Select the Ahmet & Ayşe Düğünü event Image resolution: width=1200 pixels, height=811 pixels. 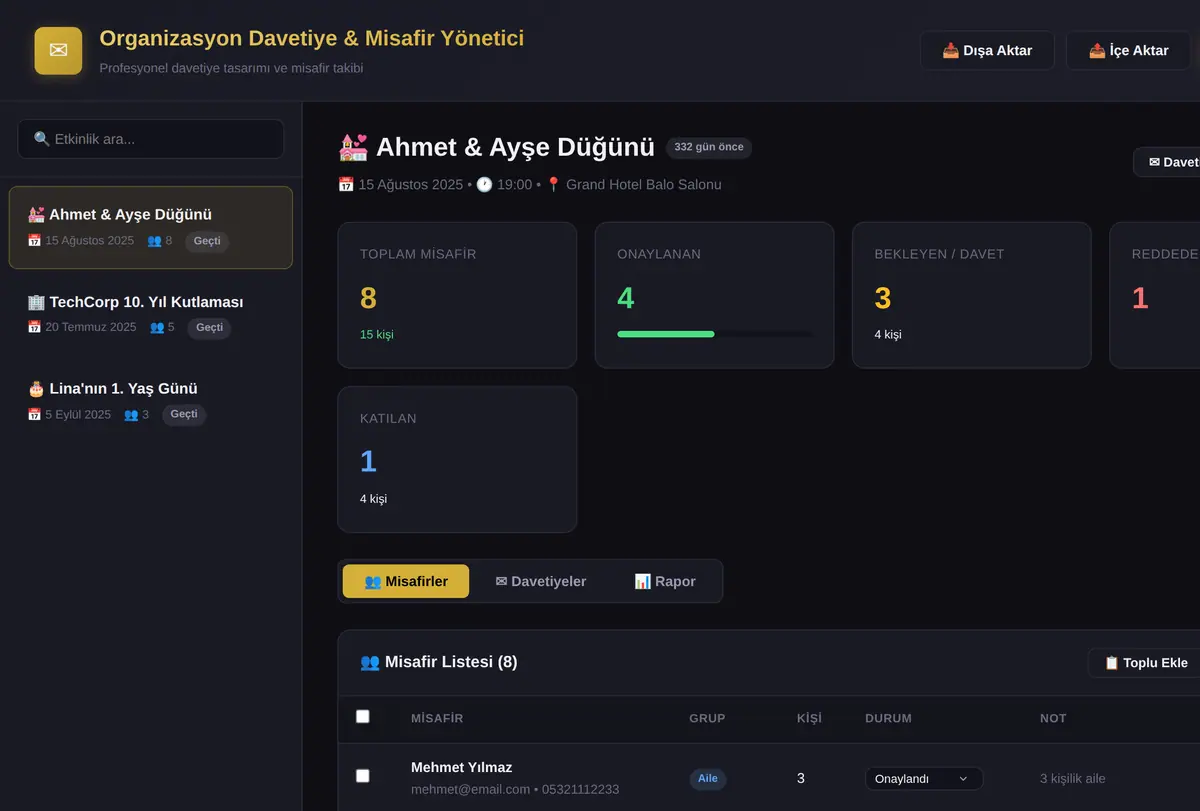click(151, 227)
